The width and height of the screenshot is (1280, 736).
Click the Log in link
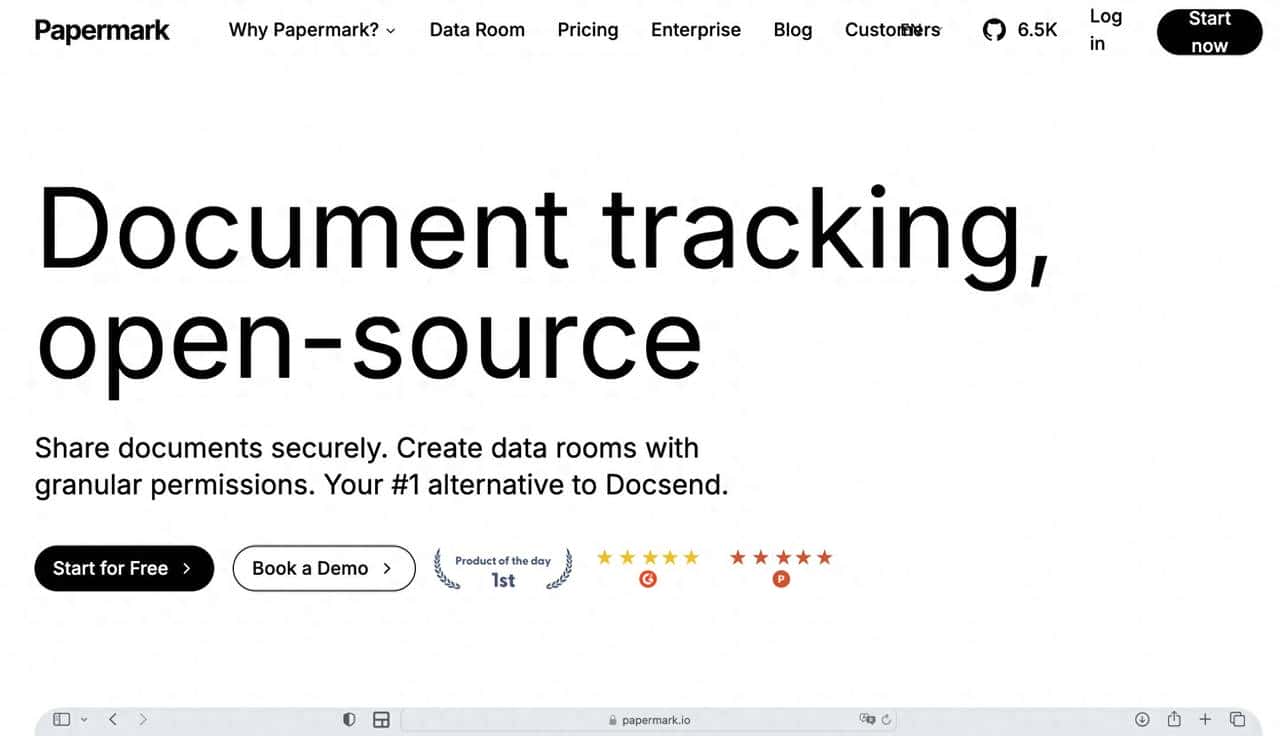pos(1106,30)
